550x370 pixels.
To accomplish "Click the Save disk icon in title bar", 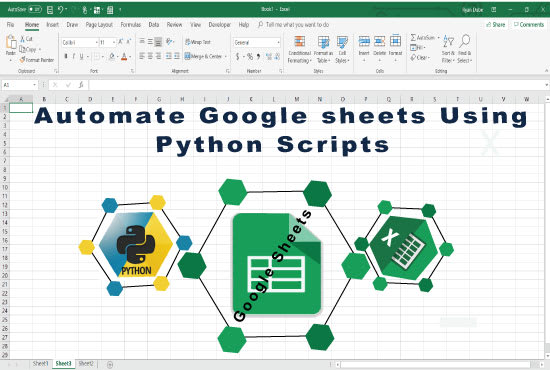I will coord(50,10).
